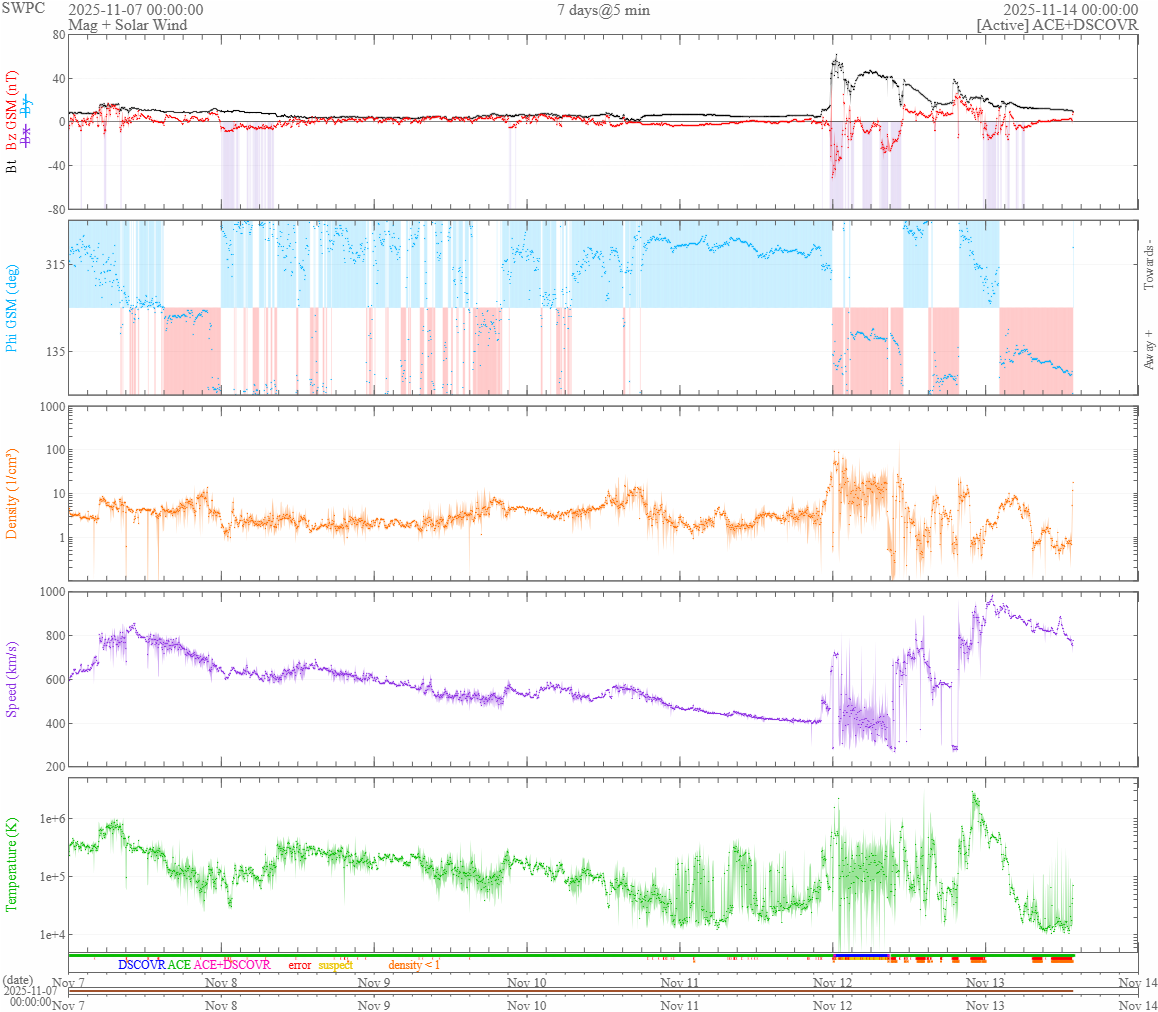Viewport: 1158px width, 1012px height.
Task: Click the Density (1/cm³) axis label
Action: click(12, 493)
